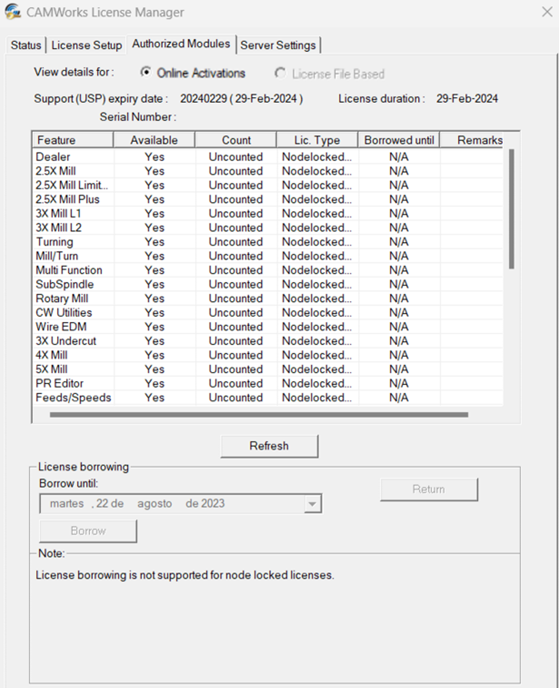The height and width of the screenshot is (688, 559).
Task: Select the PR Editor row
Action: click(268, 383)
